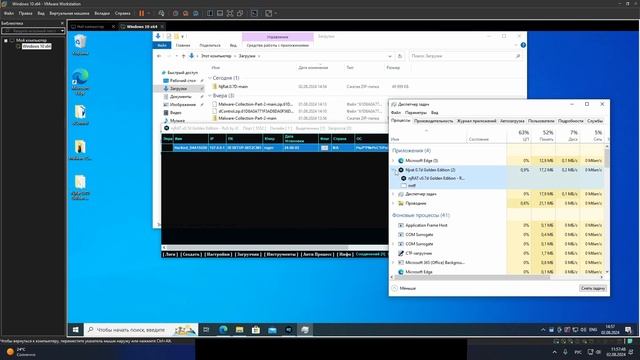Open the VMware snapshot manager icon
This screenshot has width=640, height=360.
196,13
